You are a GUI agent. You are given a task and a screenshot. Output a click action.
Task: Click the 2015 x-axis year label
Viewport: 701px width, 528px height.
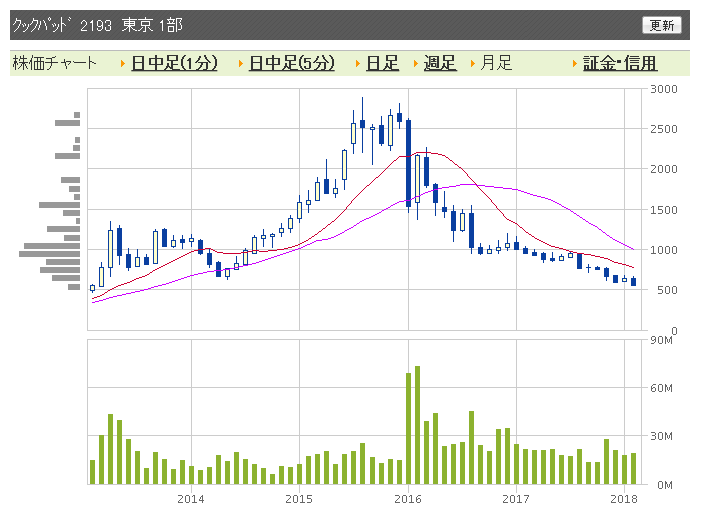pyautogui.click(x=299, y=499)
